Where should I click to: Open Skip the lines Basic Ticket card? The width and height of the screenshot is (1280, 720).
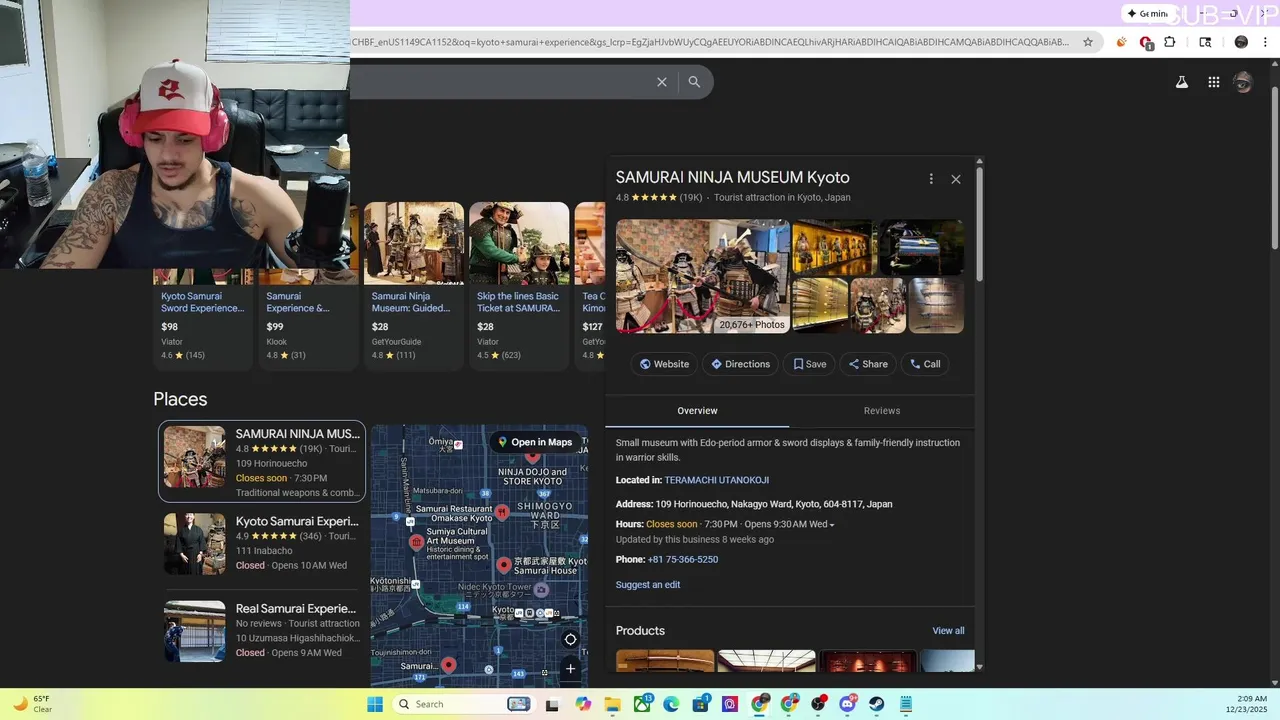click(519, 286)
